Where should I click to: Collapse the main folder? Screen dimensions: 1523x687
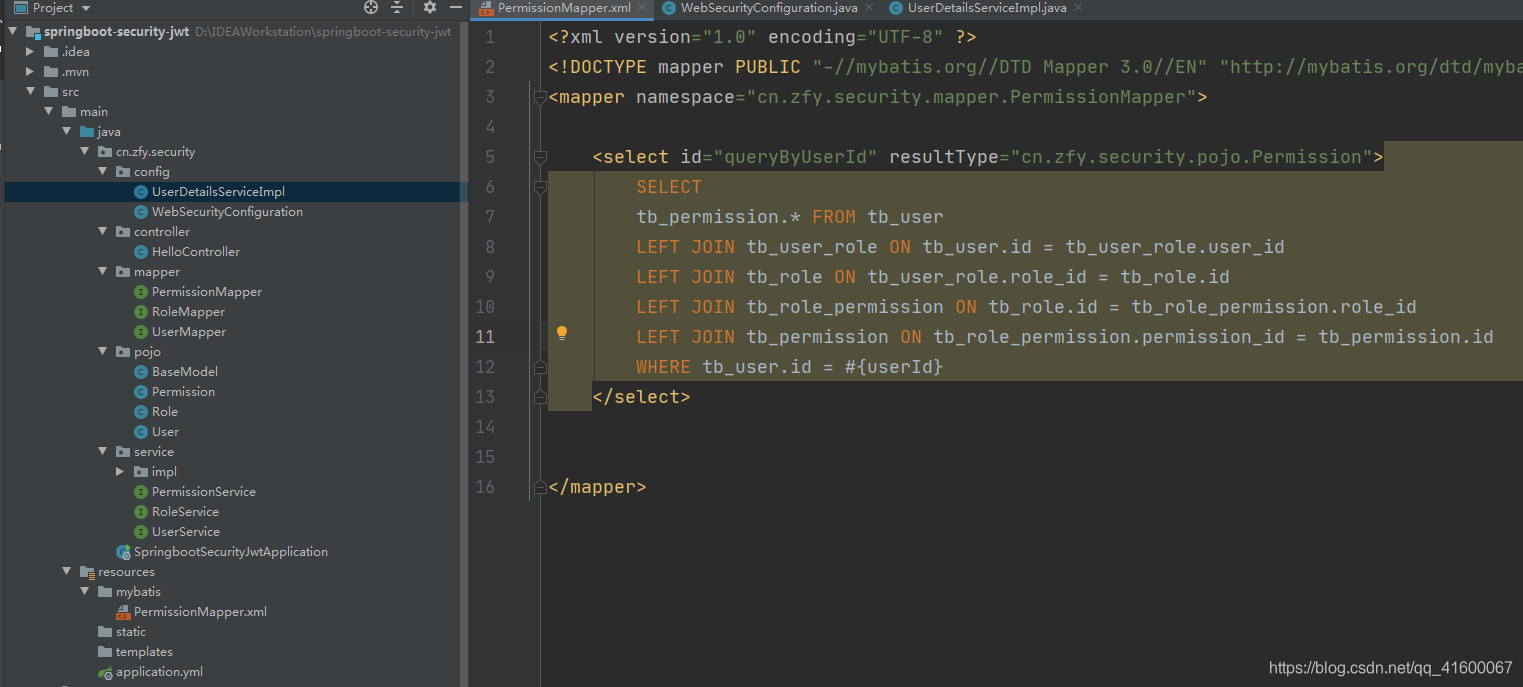click(49, 111)
